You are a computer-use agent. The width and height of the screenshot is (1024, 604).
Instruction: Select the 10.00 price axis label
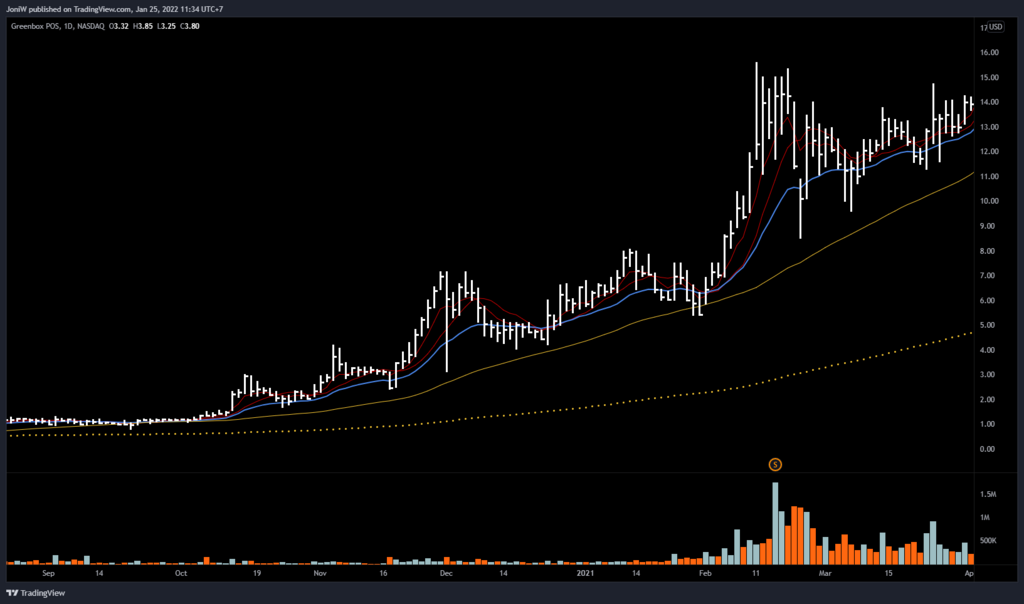pos(990,201)
